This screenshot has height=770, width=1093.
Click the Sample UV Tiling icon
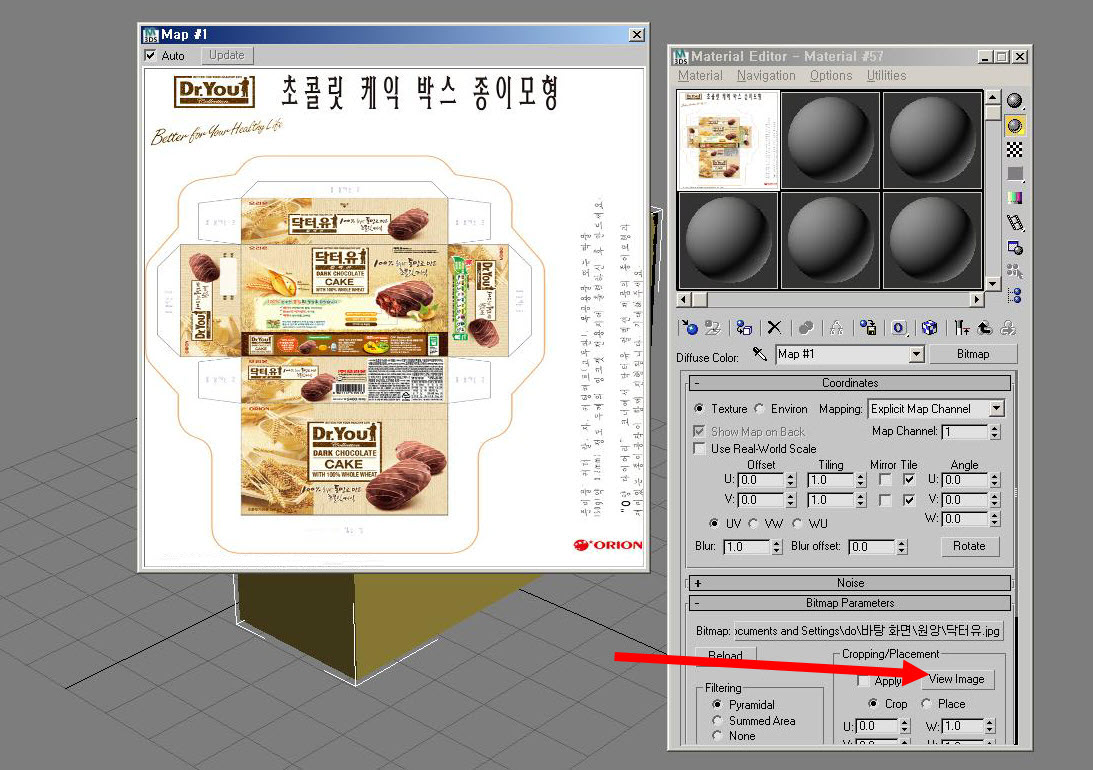1015,174
